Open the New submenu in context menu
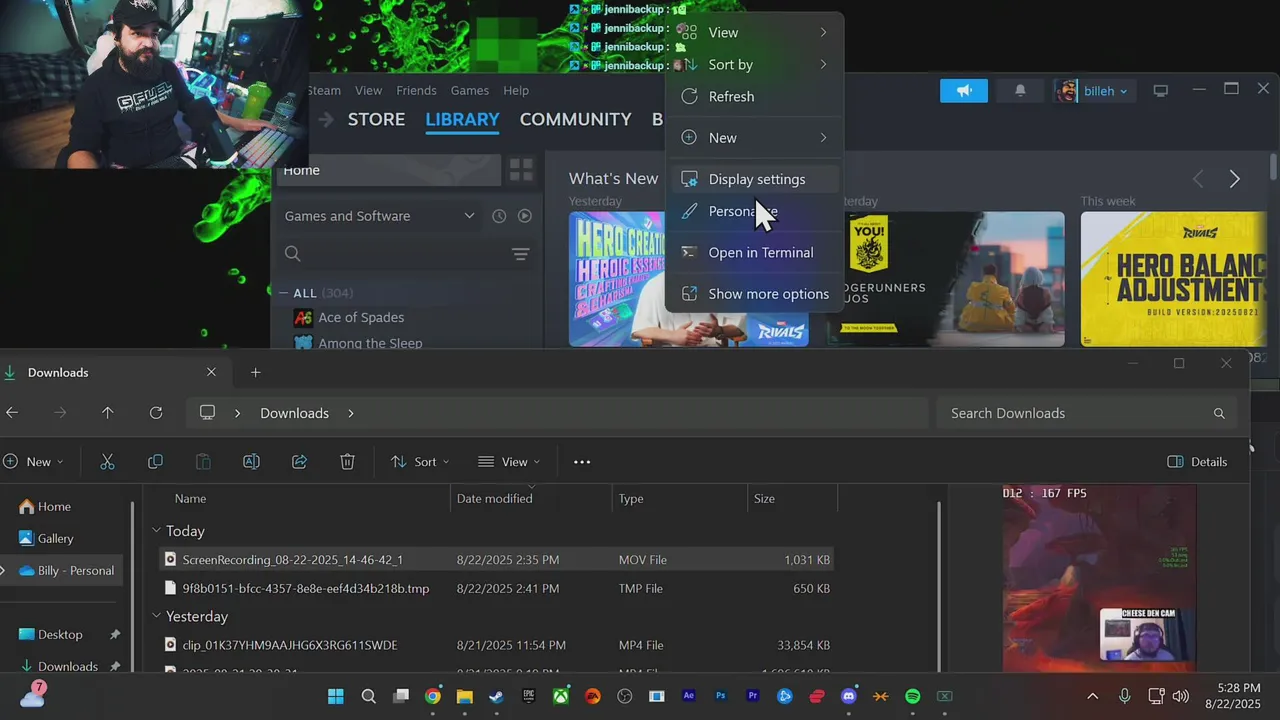This screenshot has height=720, width=1280. tap(755, 138)
